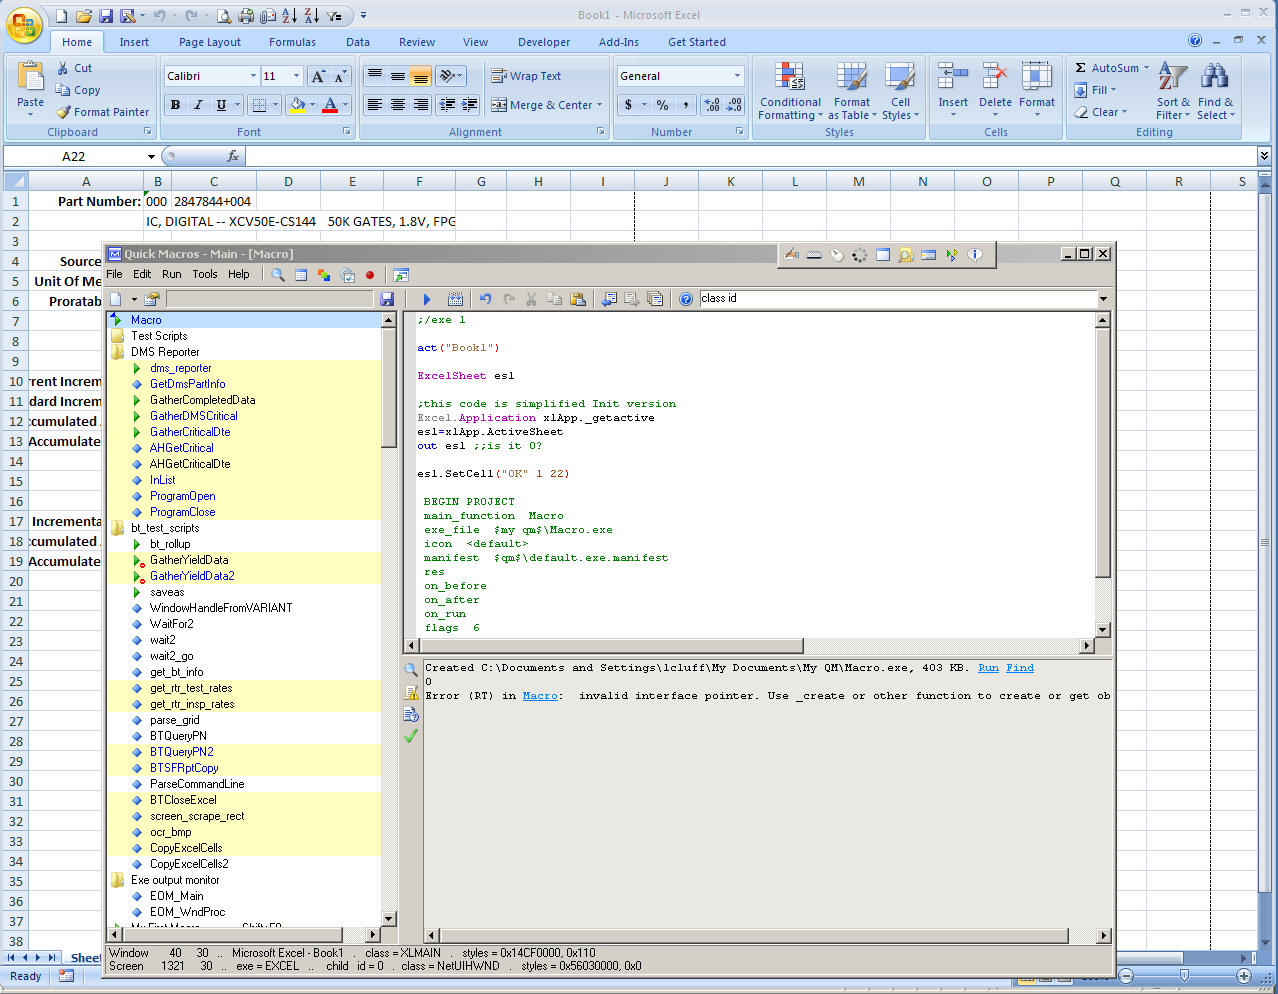This screenshot has height=994, width=1278.
Task: Click the wait spinner icon in floating toolbar
Action: point(860,255)
